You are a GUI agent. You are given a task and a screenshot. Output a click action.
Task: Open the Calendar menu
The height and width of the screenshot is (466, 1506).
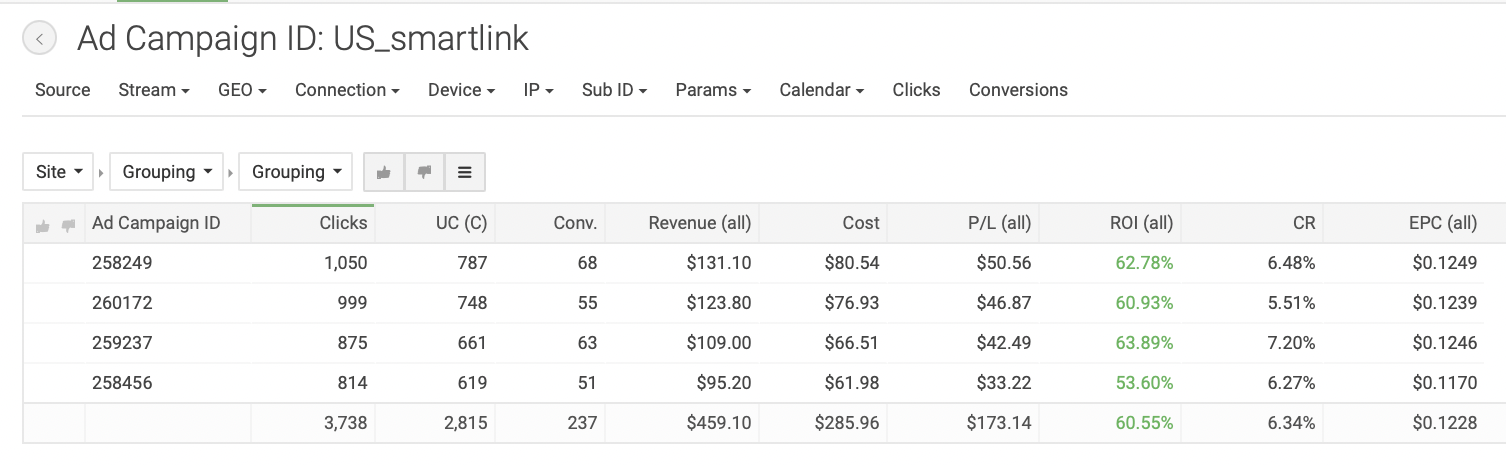click(x=822, y=90)
